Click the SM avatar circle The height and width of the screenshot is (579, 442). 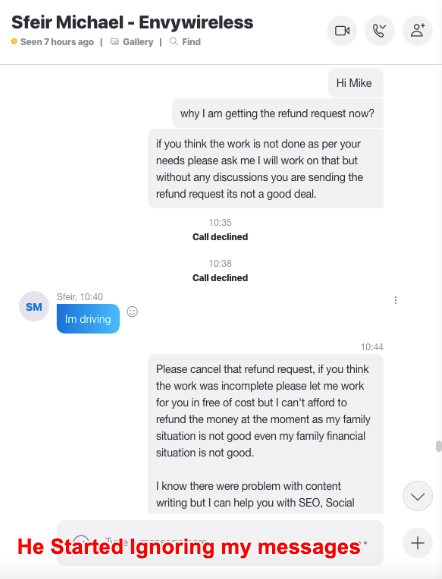[x=34, y=306]
